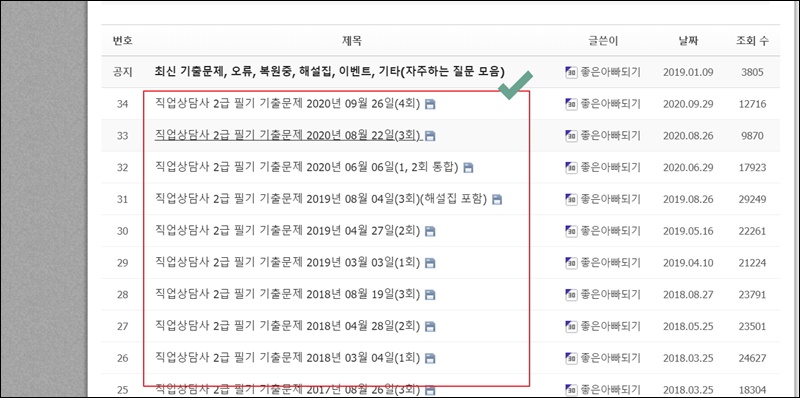800x398 pixels.
Task: Click the view count 12716
Action: click(x=752, y=104)
